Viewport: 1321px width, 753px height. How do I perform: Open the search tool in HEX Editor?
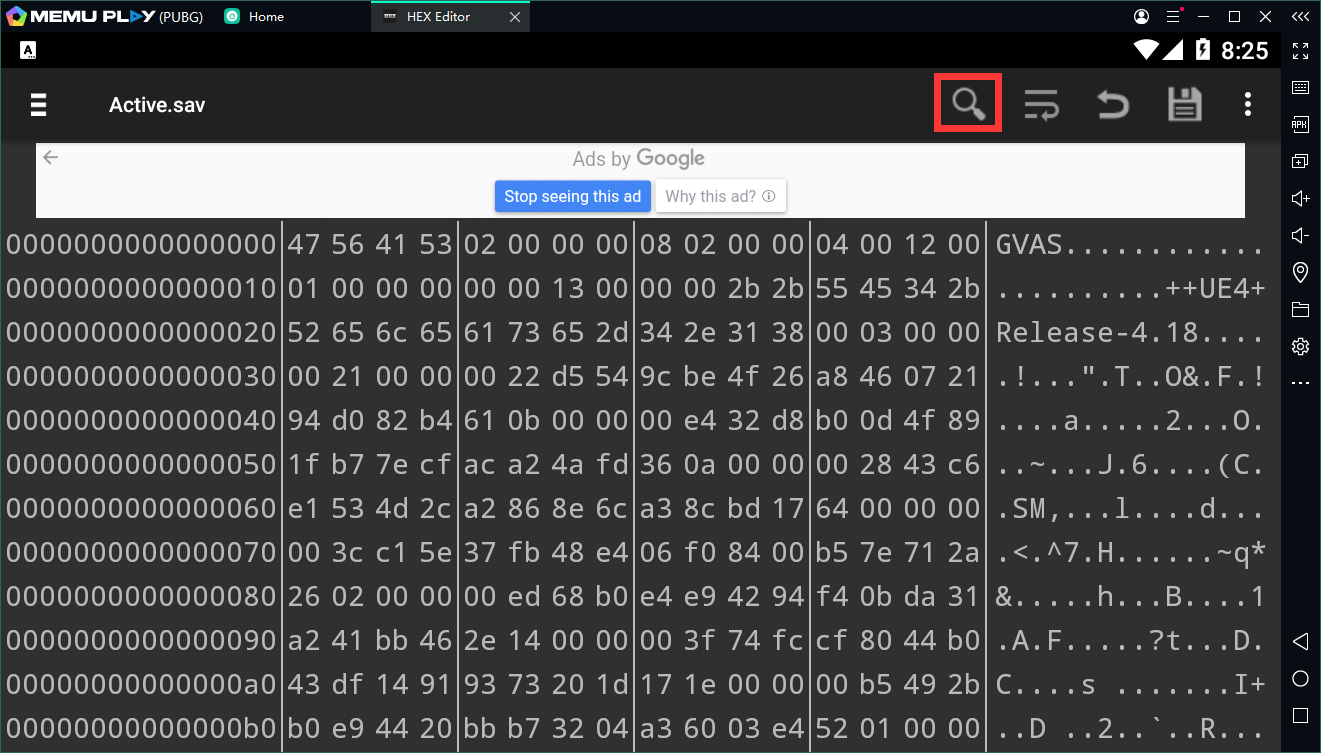pyautogui.click(x=967, y=104)
